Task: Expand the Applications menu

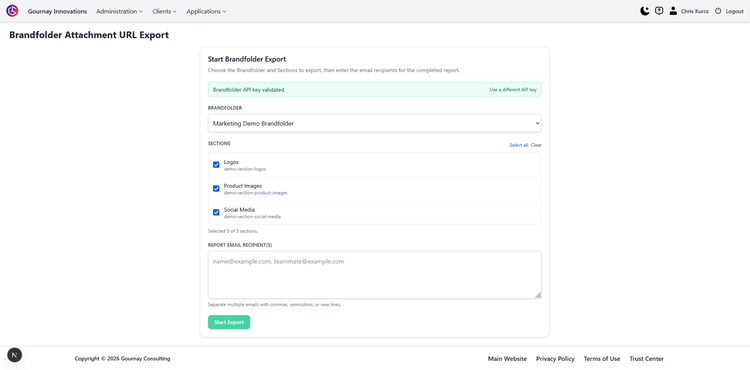Action: 206,11
